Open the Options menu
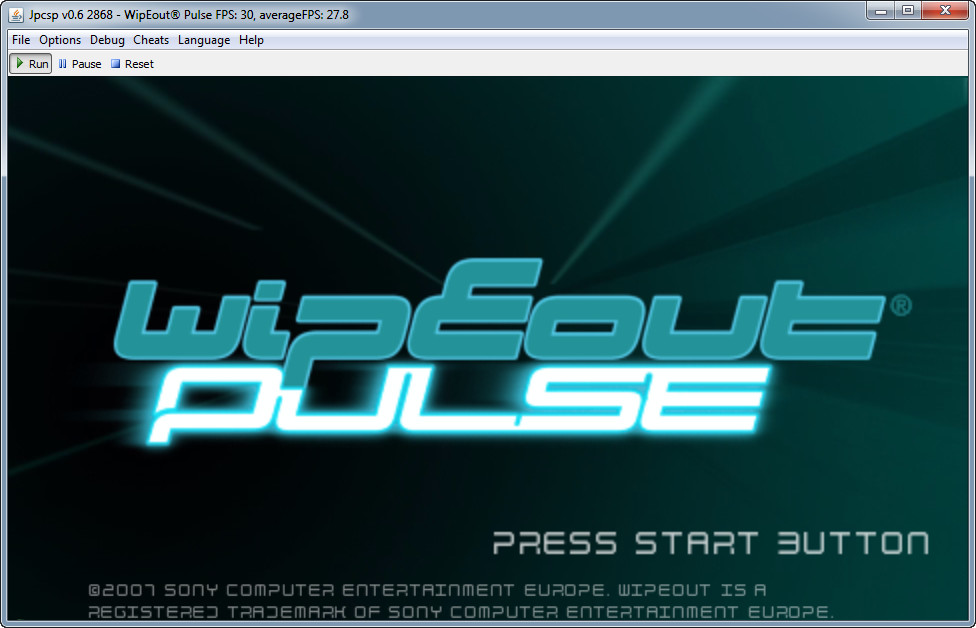This screenshot has height=628, width=976. (x=60, y=40)
